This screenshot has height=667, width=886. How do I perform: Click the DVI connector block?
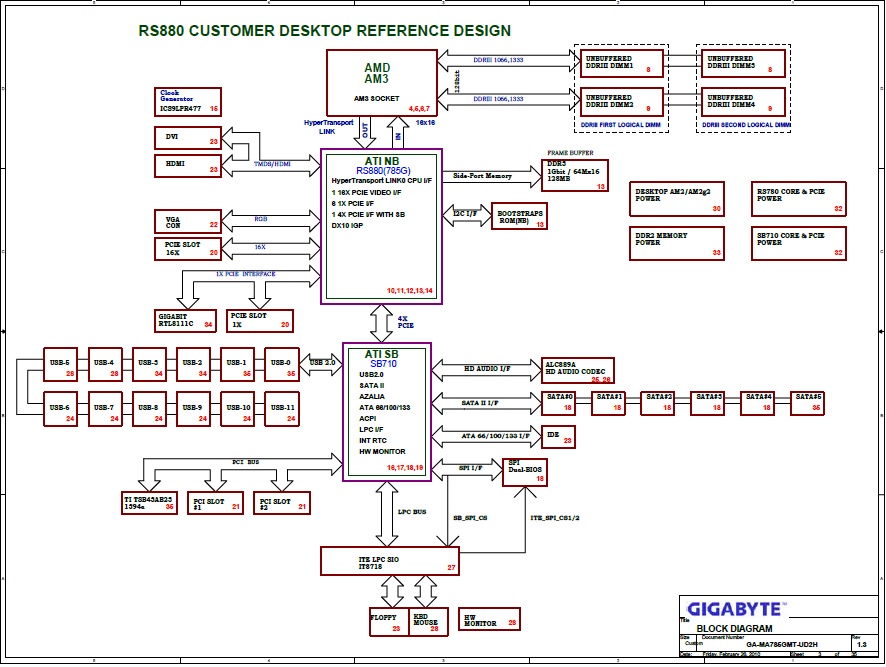pos(187,137)
